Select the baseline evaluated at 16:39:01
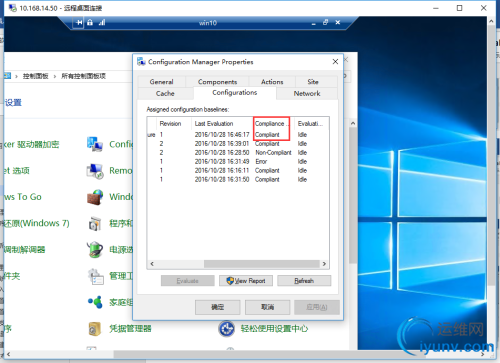Image resolution: width=500 pixels, height=363 pixels. pos(238,144)
